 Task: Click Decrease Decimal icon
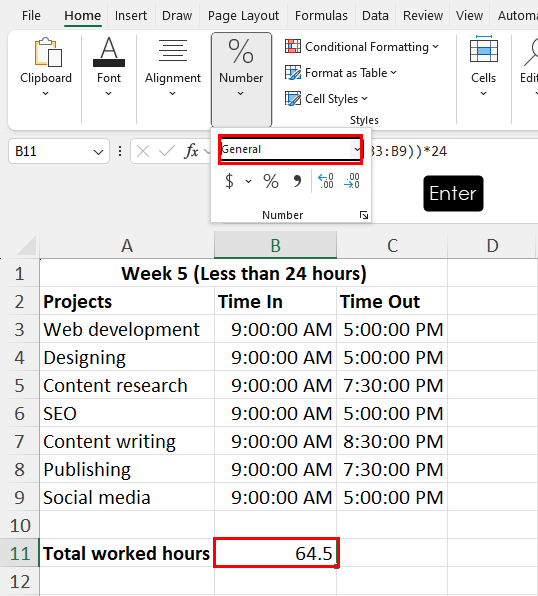click(x=352, y=181)
